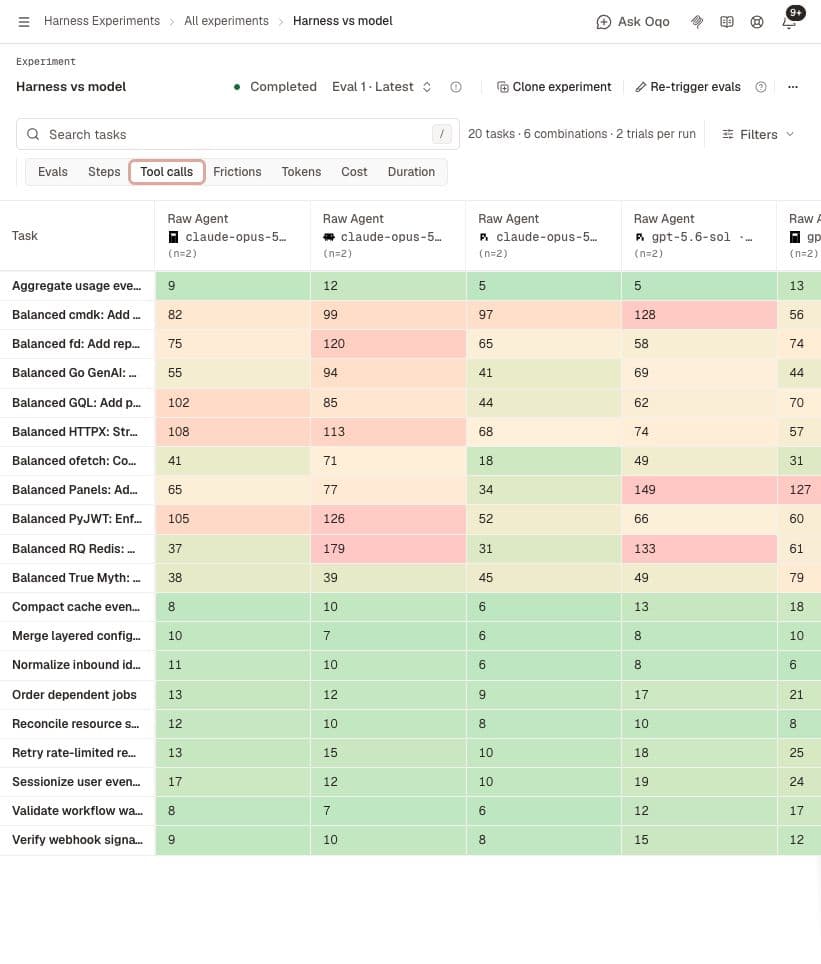Focus the Search tasks field
The image size is (821, 964).
[x=237, y=134]
